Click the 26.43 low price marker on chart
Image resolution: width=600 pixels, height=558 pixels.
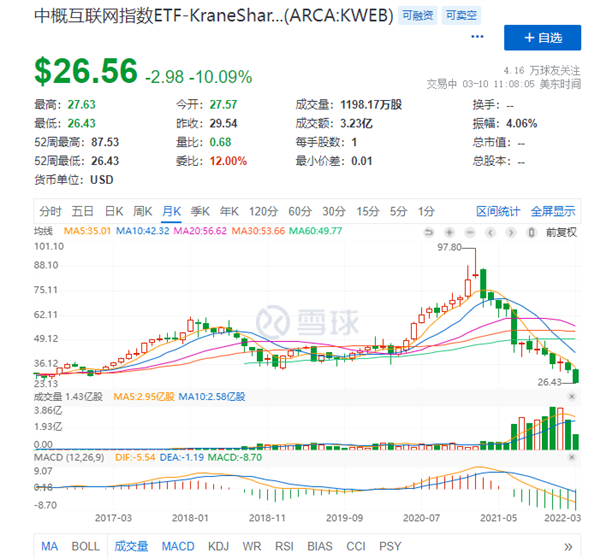(549, 382)
